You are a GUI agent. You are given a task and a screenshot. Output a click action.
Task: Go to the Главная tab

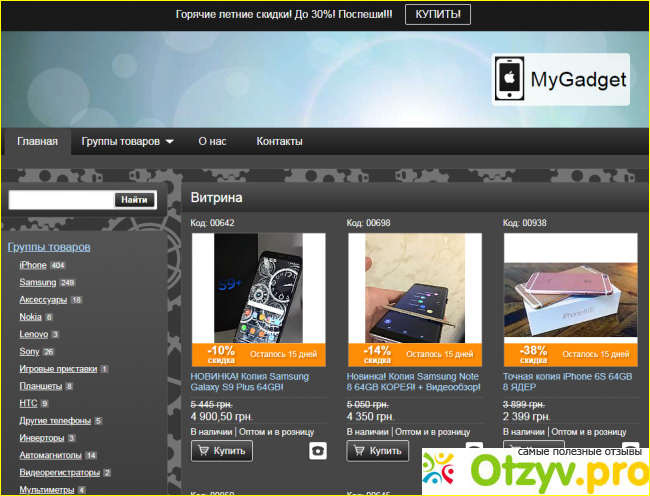point(37,142)
